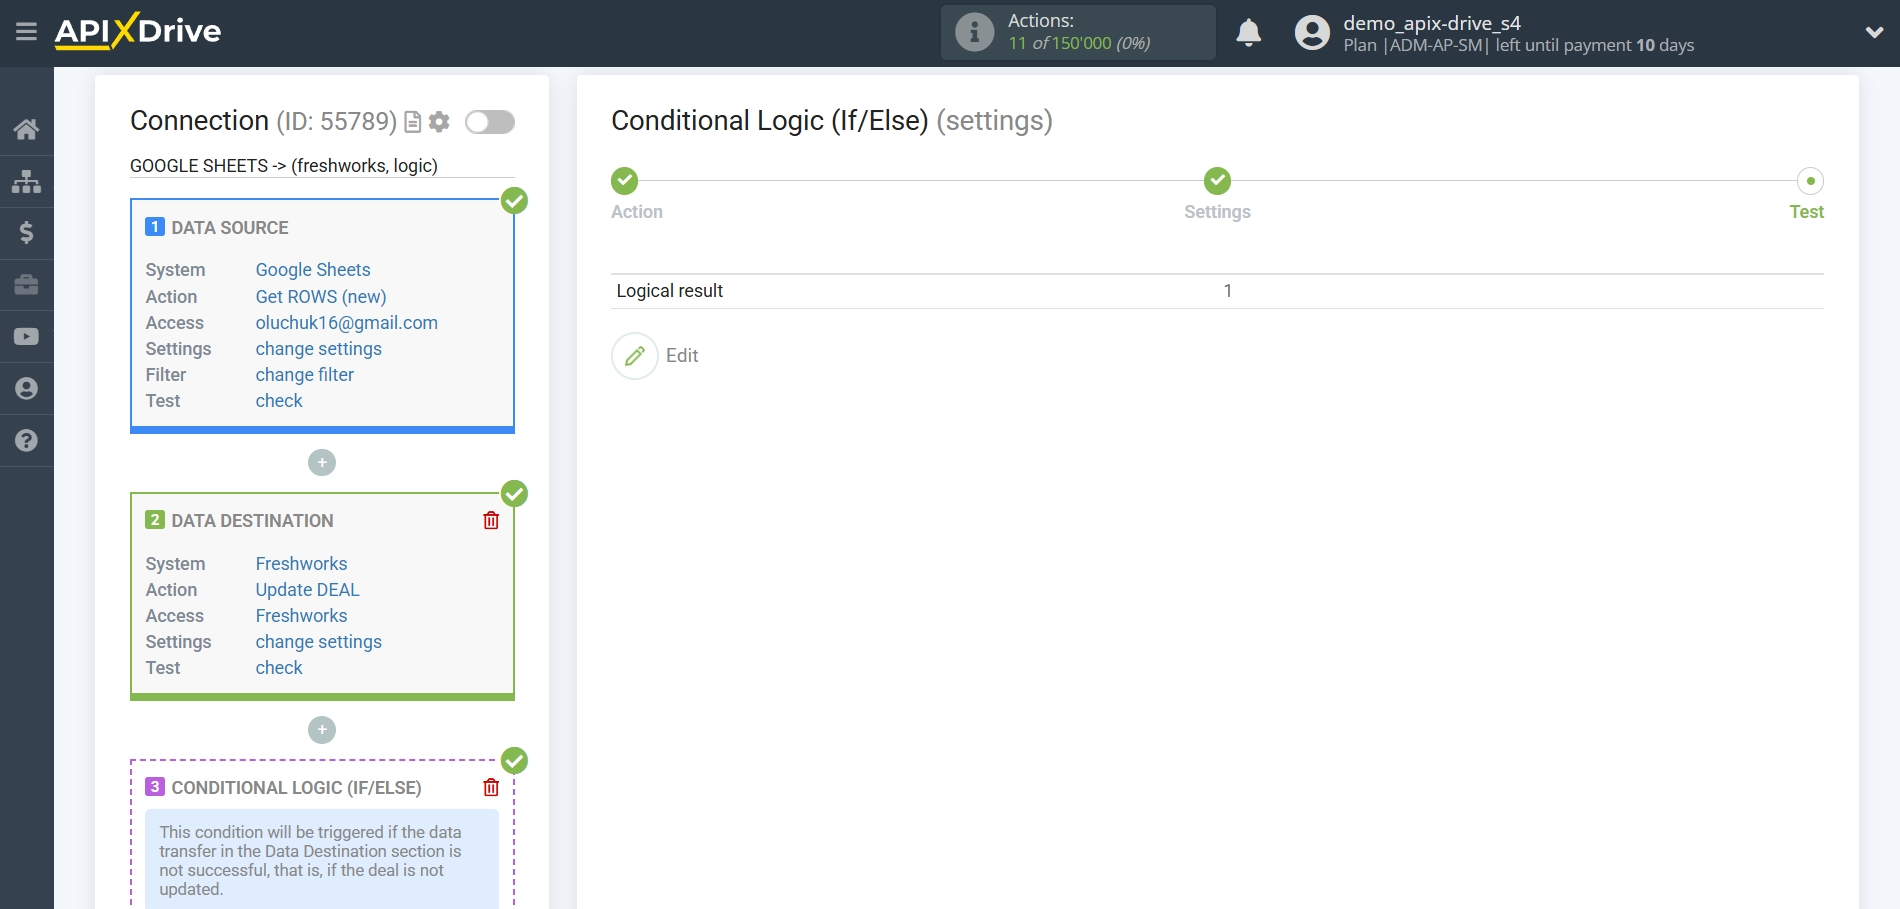Image resolution: width=1900 pixels, height=909 pixels.
Task: Select CONDITIONAL LOGIC (IF/ELSE) block header
Action: click(x=297, y=788)
